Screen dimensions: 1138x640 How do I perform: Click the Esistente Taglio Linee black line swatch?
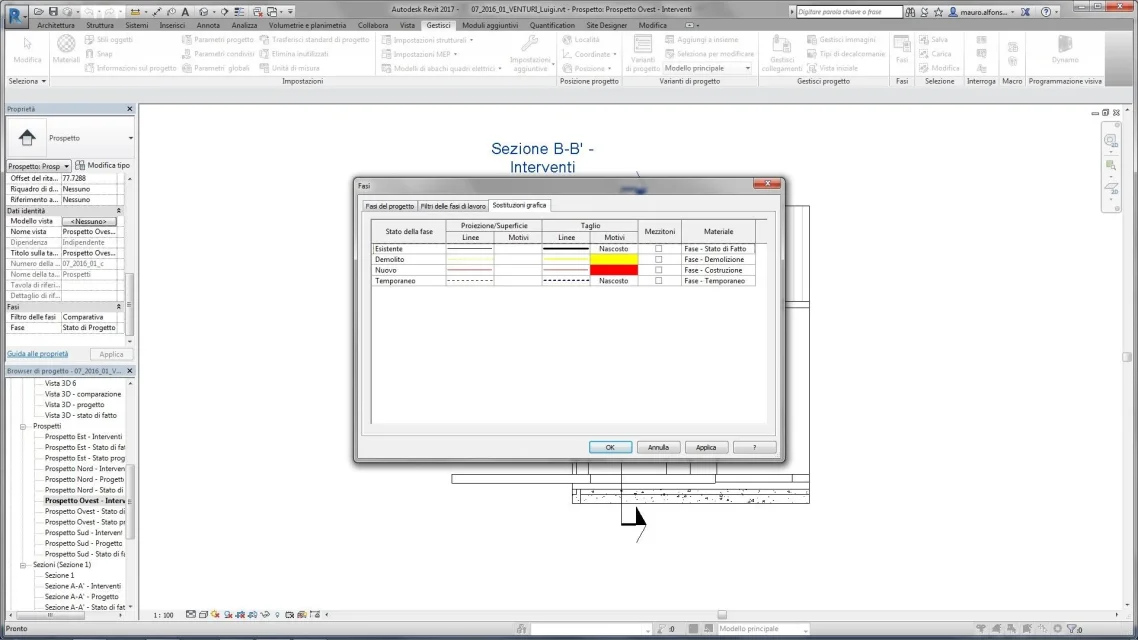click(x=566, y=249)
